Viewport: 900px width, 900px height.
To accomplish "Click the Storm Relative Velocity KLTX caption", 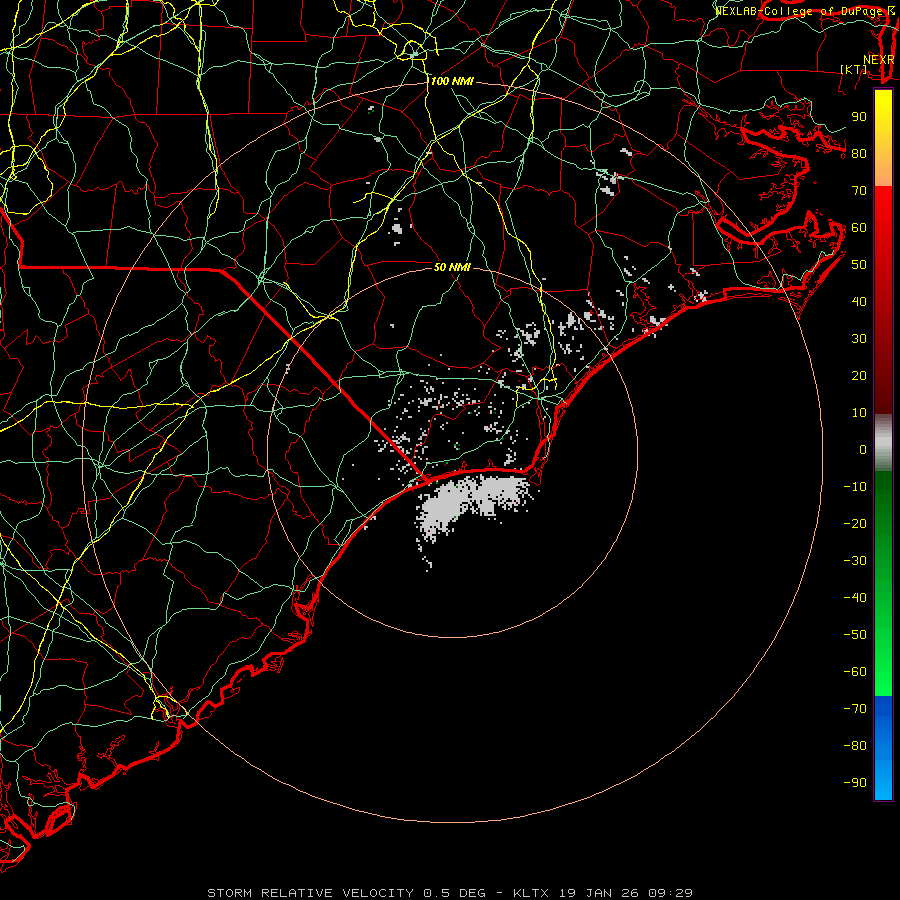I will tap(450, 893).
